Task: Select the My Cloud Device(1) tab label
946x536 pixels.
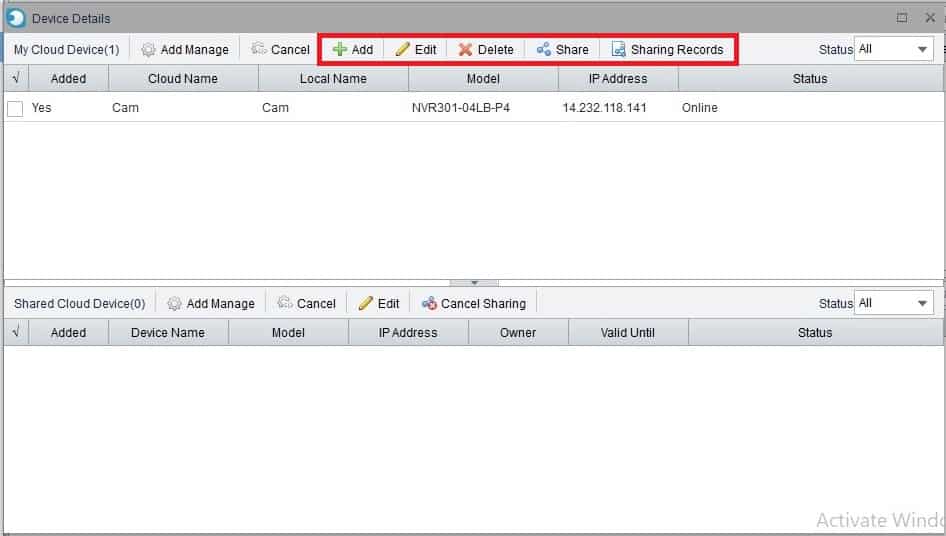Action: [66, 49]
